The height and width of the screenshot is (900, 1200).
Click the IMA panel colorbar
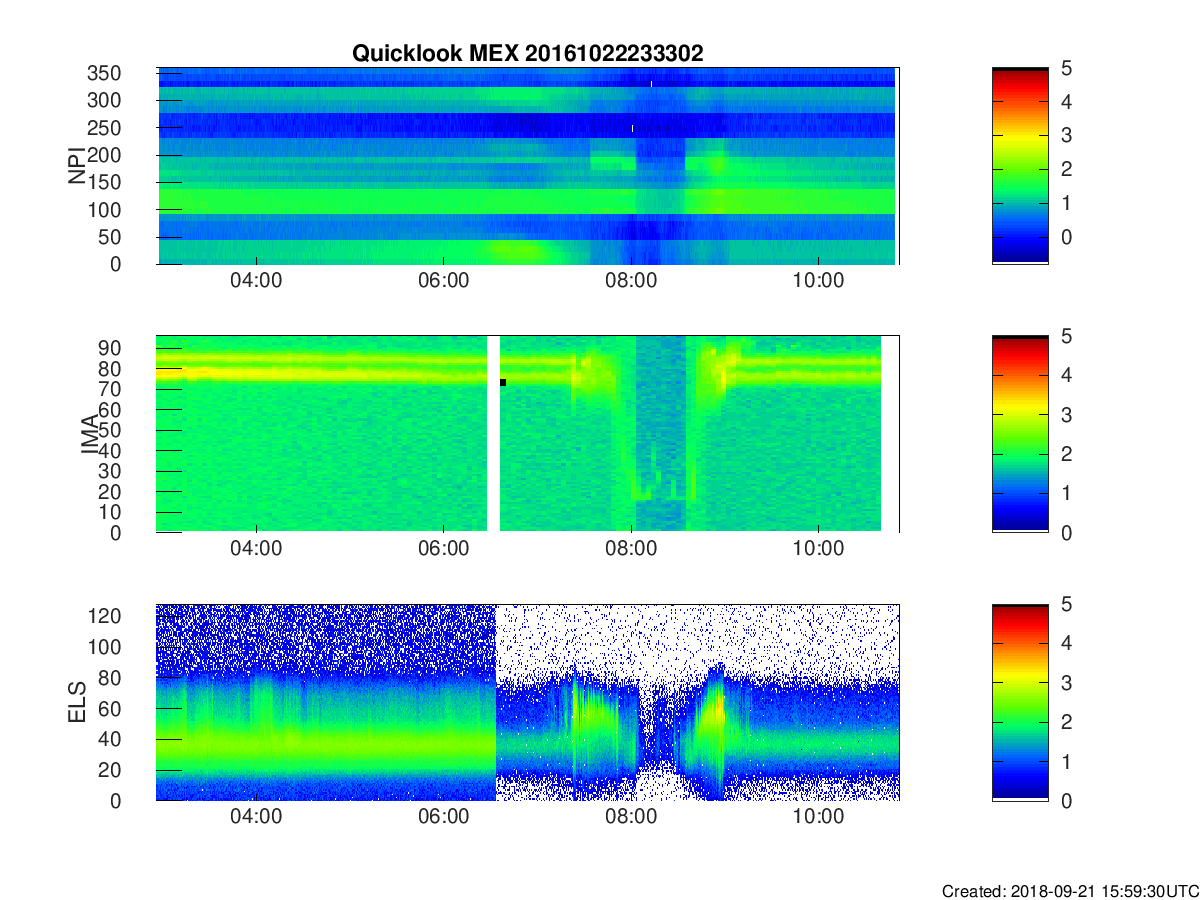pyautogui.click(x=1020, y=434)
